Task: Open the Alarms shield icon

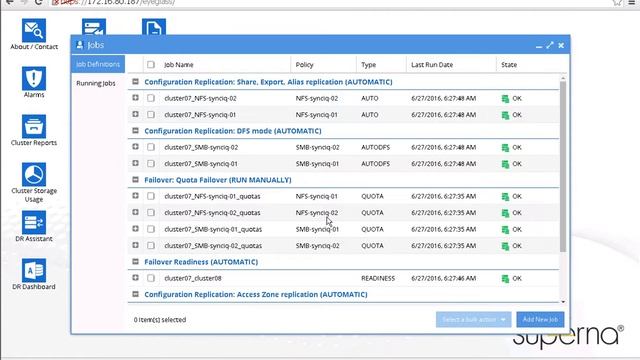Action: point(34,78)
